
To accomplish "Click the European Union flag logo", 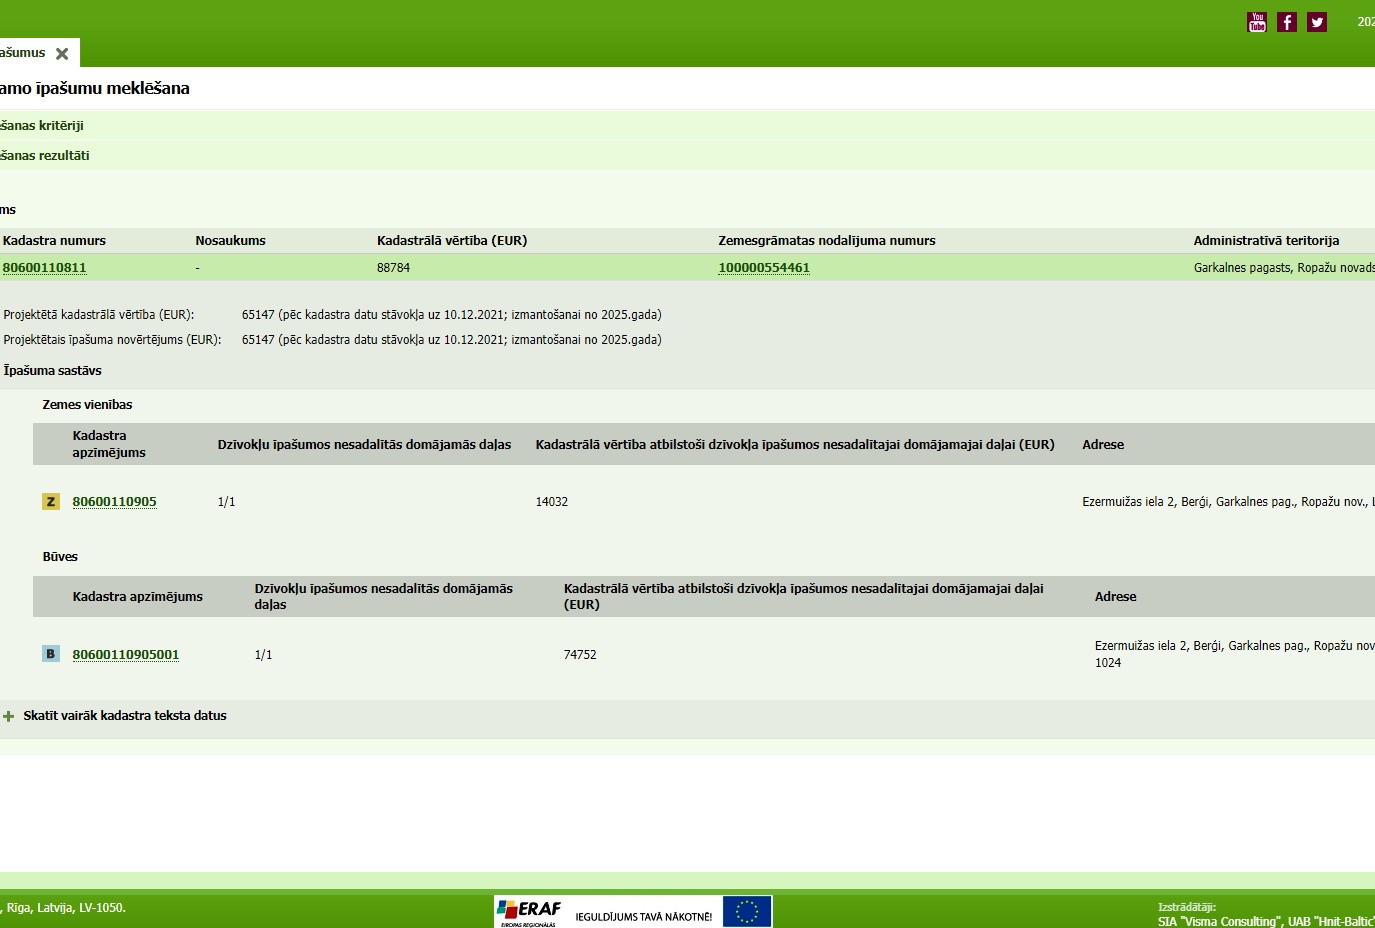I will click(x=747, y=911).
